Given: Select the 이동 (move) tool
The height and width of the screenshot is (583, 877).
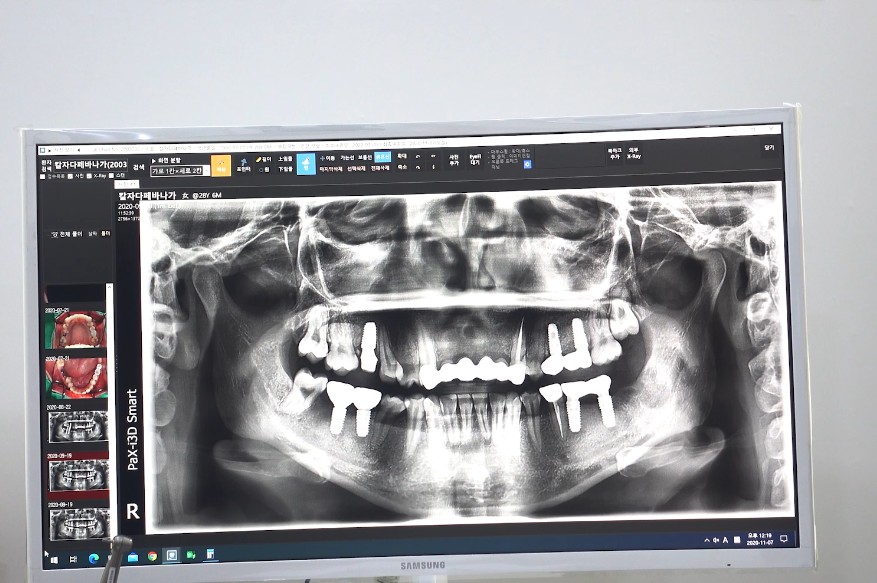Looking at the screenshot, I should point(327,158).
